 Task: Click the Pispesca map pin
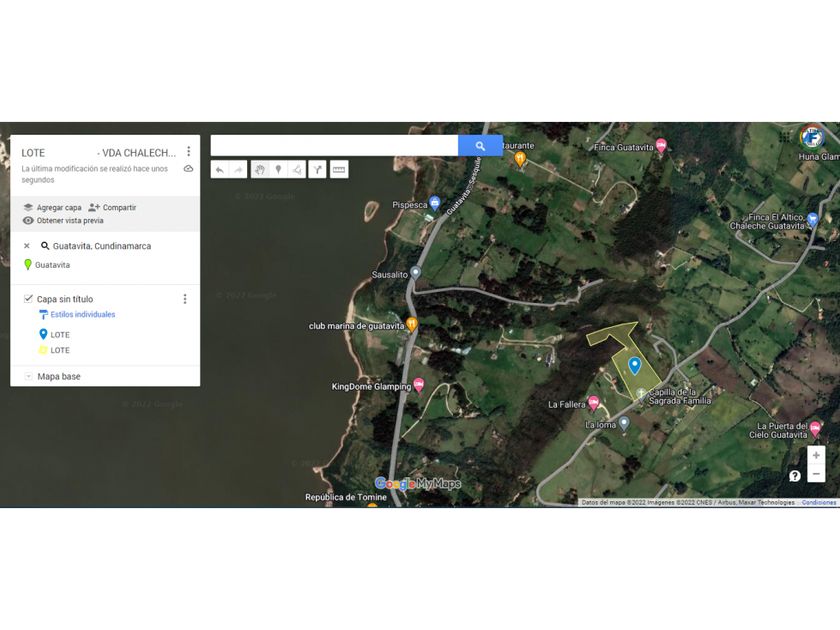(435, 204)
